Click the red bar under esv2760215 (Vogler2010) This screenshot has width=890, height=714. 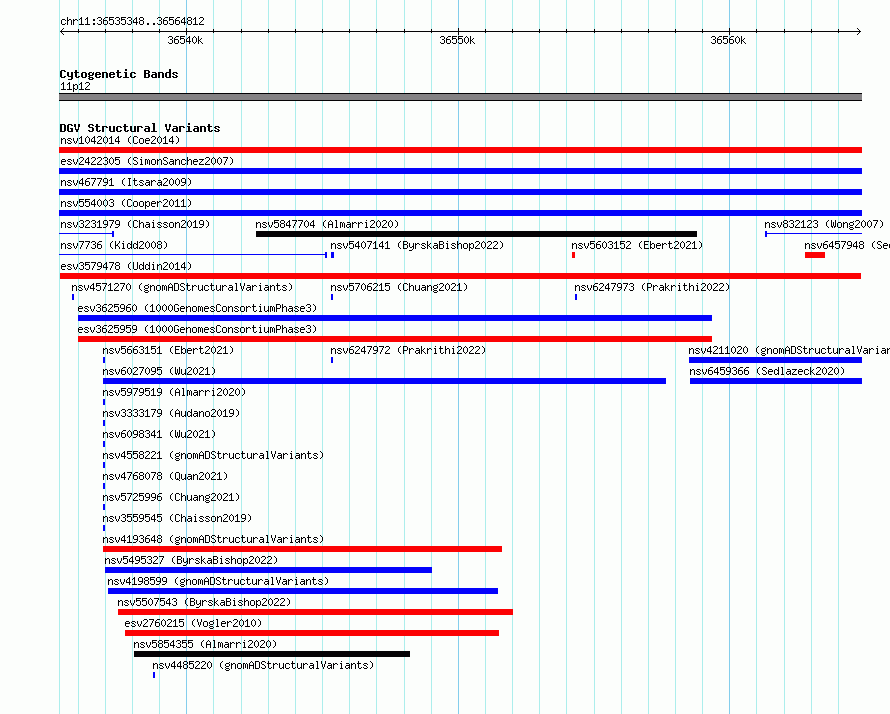pos(312,633)
